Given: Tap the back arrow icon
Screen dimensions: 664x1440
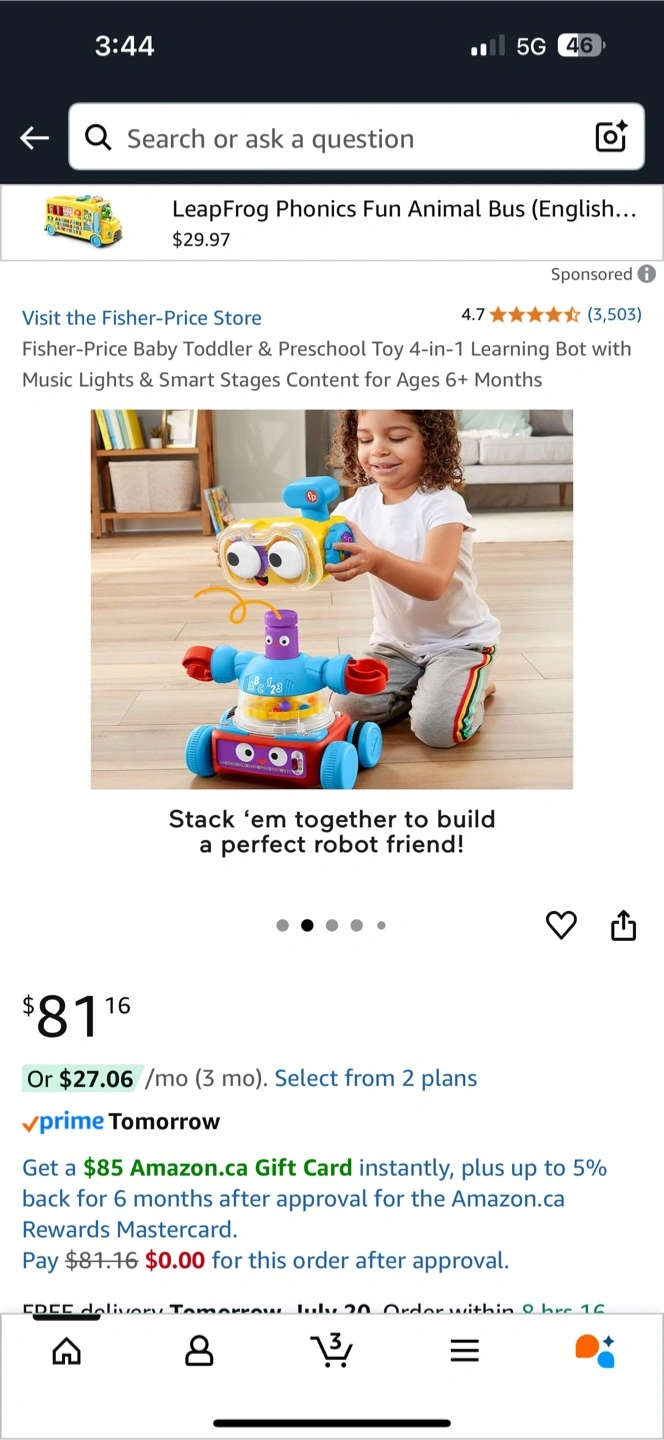Looking at the screenshot, I should (x=35, y=138).
